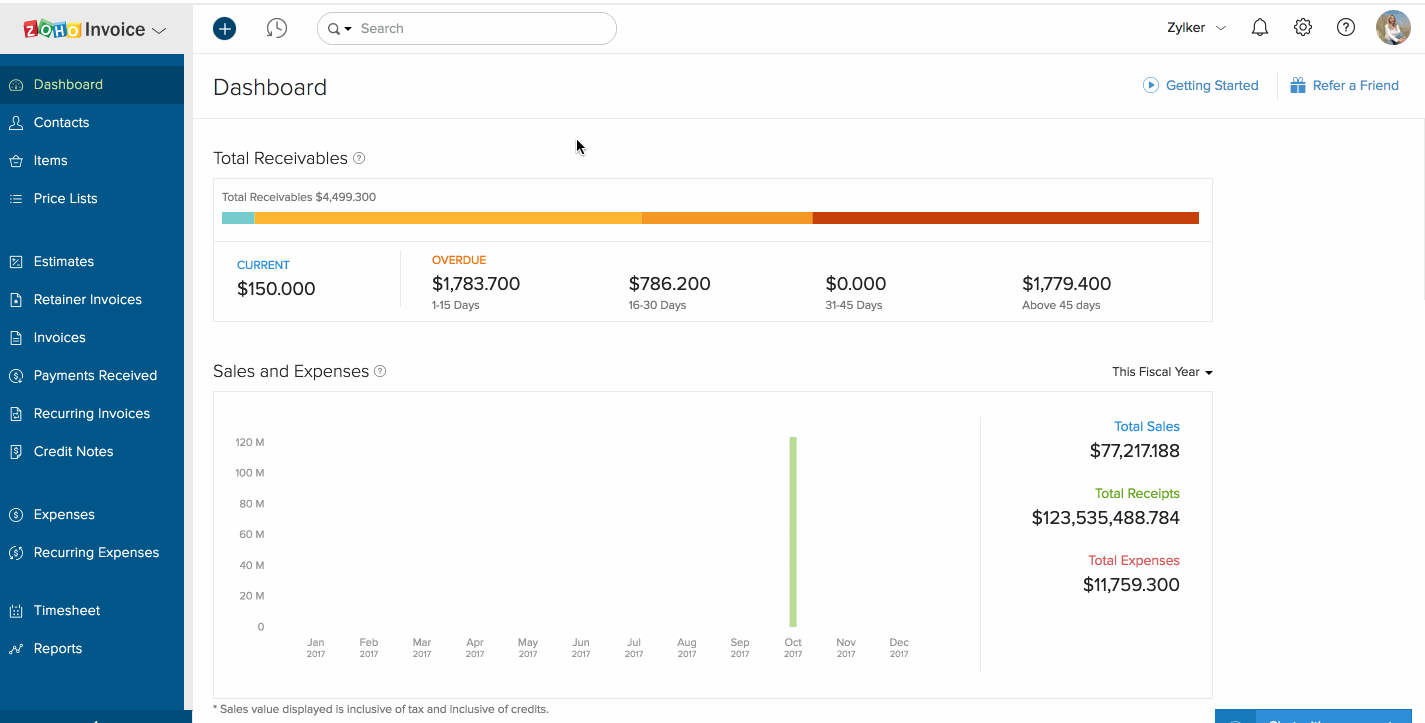Open Payments Received in the sidebar
The height and width of the screenshot is (723, 1425).
tap(95, 375)
